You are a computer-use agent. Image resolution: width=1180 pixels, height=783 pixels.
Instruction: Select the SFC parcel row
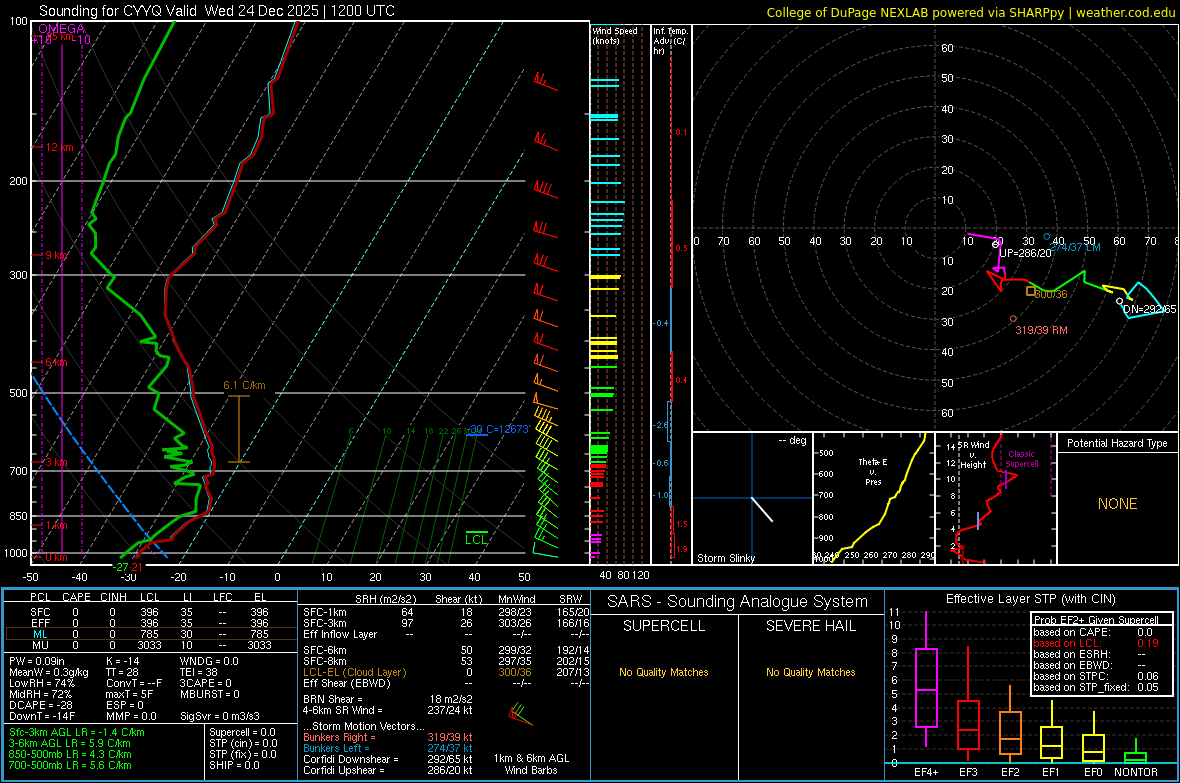click(x=149, y=613)
